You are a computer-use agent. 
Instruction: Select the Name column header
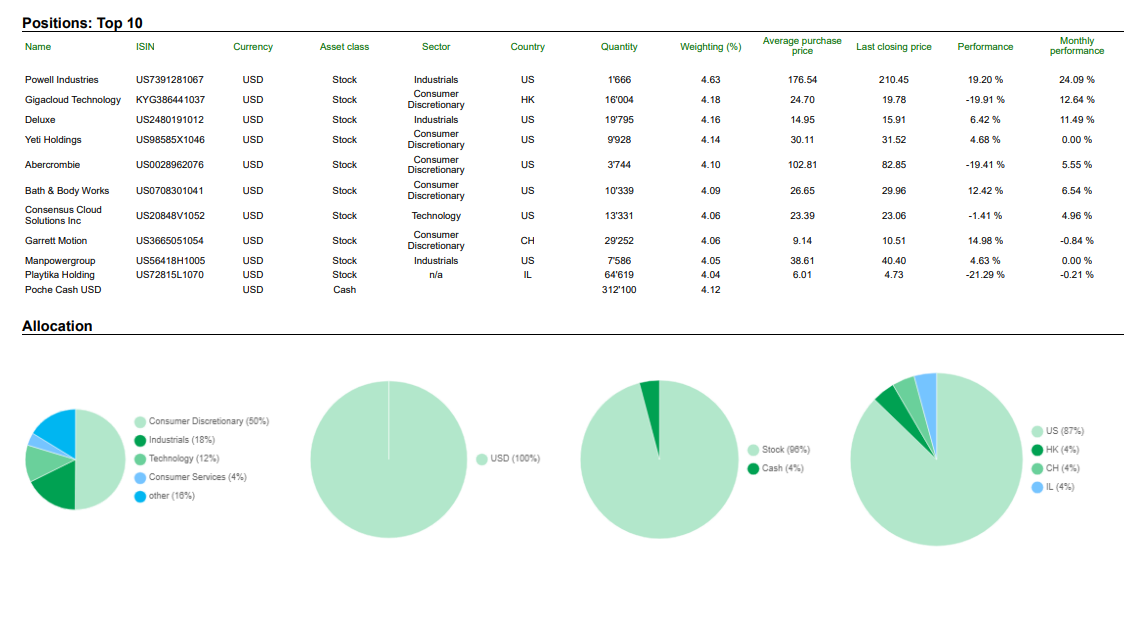tap(38, 47)
